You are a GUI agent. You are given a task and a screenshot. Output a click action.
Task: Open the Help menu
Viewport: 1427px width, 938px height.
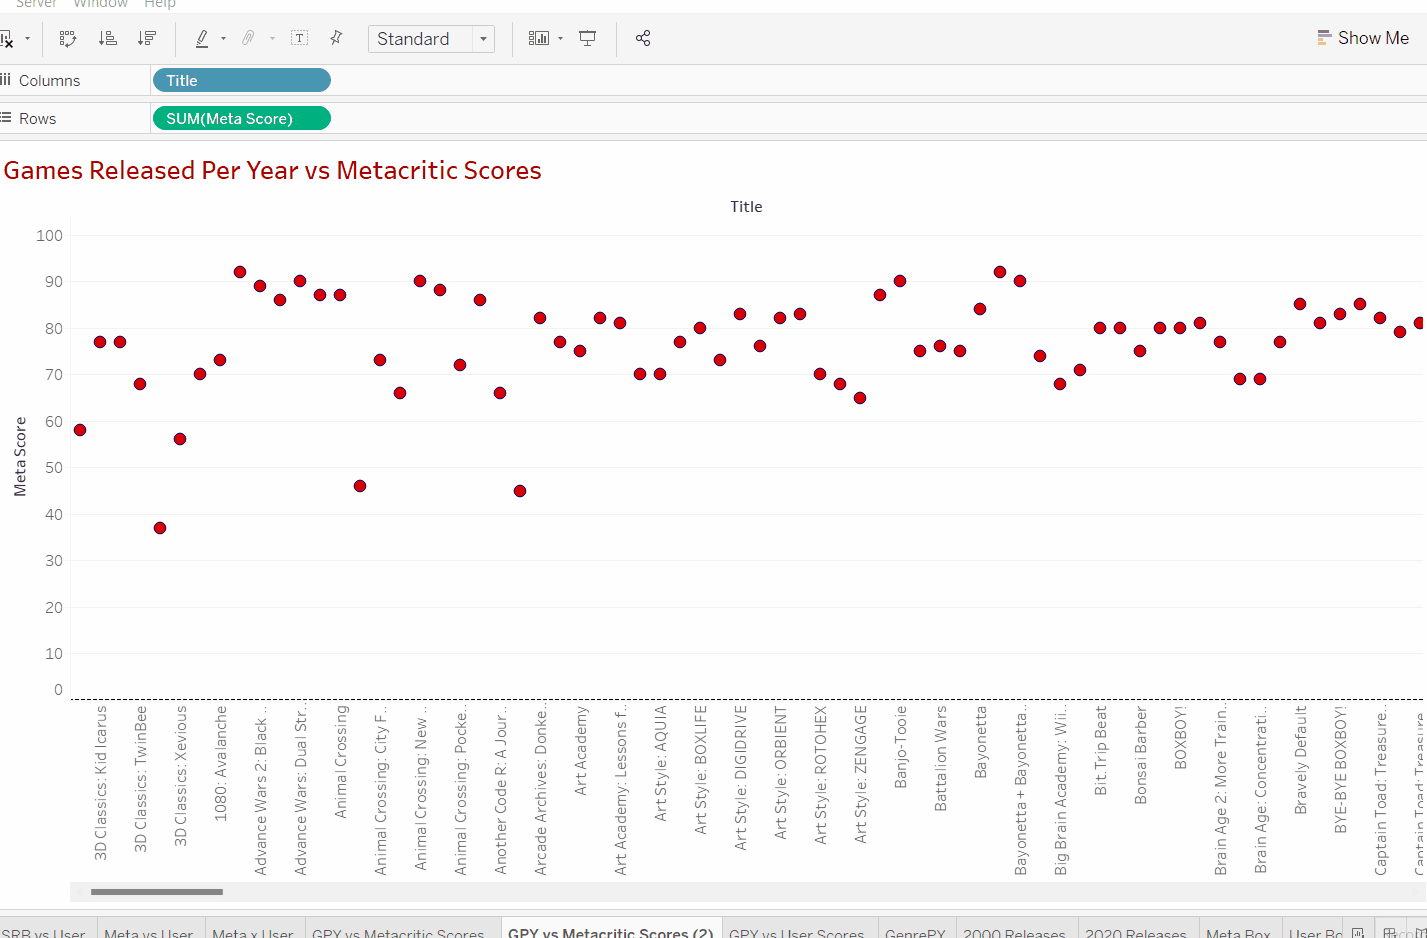(160, 4)
